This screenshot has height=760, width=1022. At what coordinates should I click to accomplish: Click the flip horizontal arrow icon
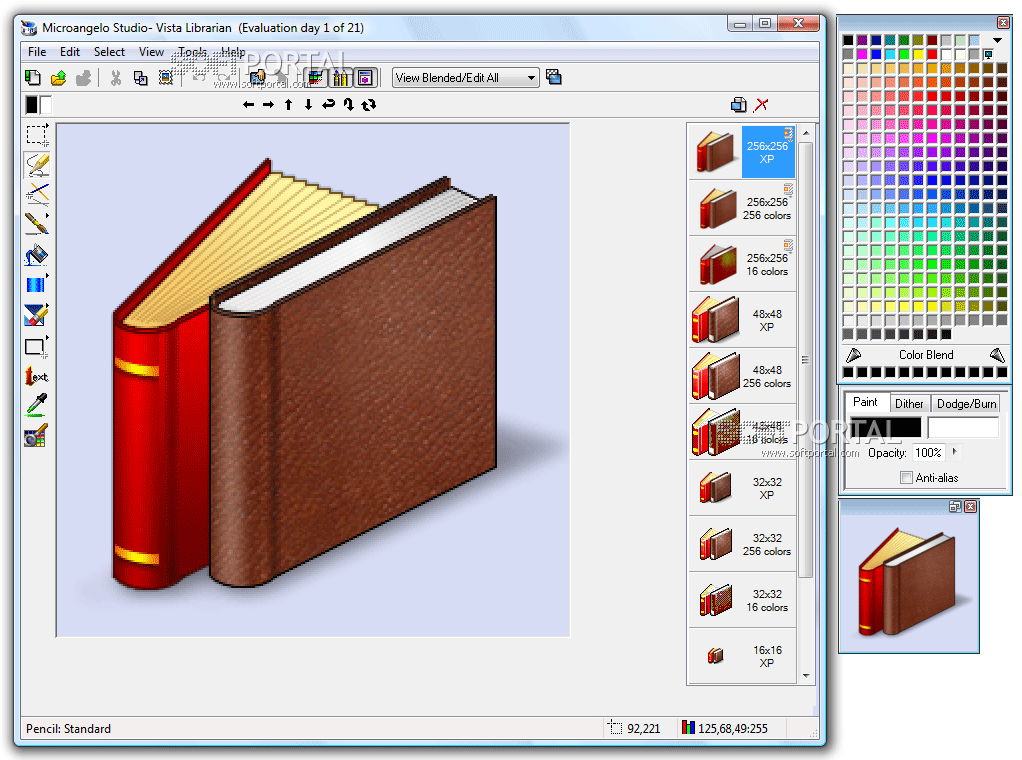[x=328, y=104]
